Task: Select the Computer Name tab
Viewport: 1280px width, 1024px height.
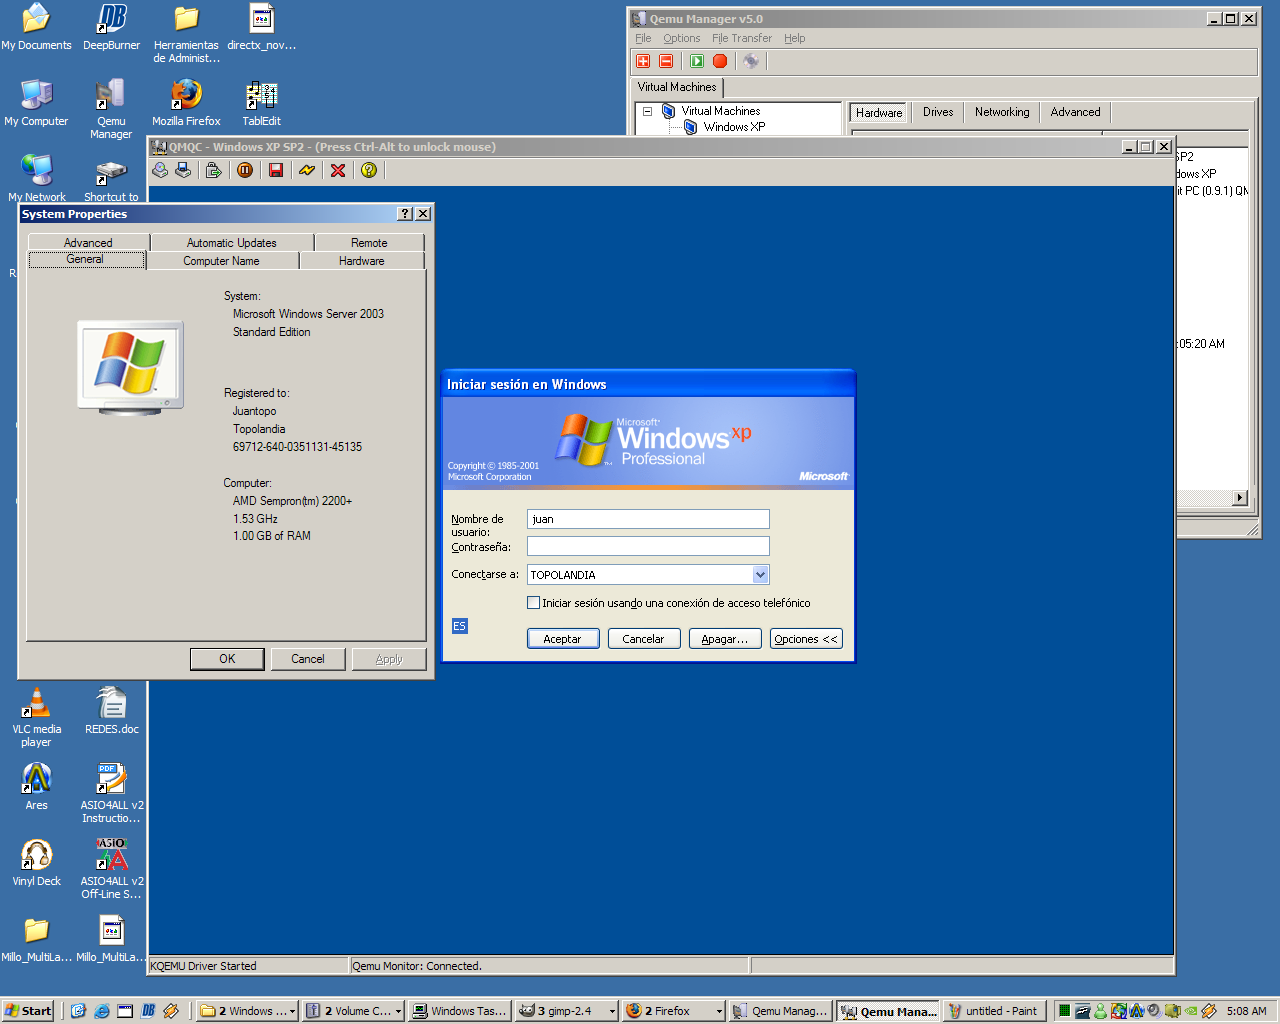Action: pos(221,261)
